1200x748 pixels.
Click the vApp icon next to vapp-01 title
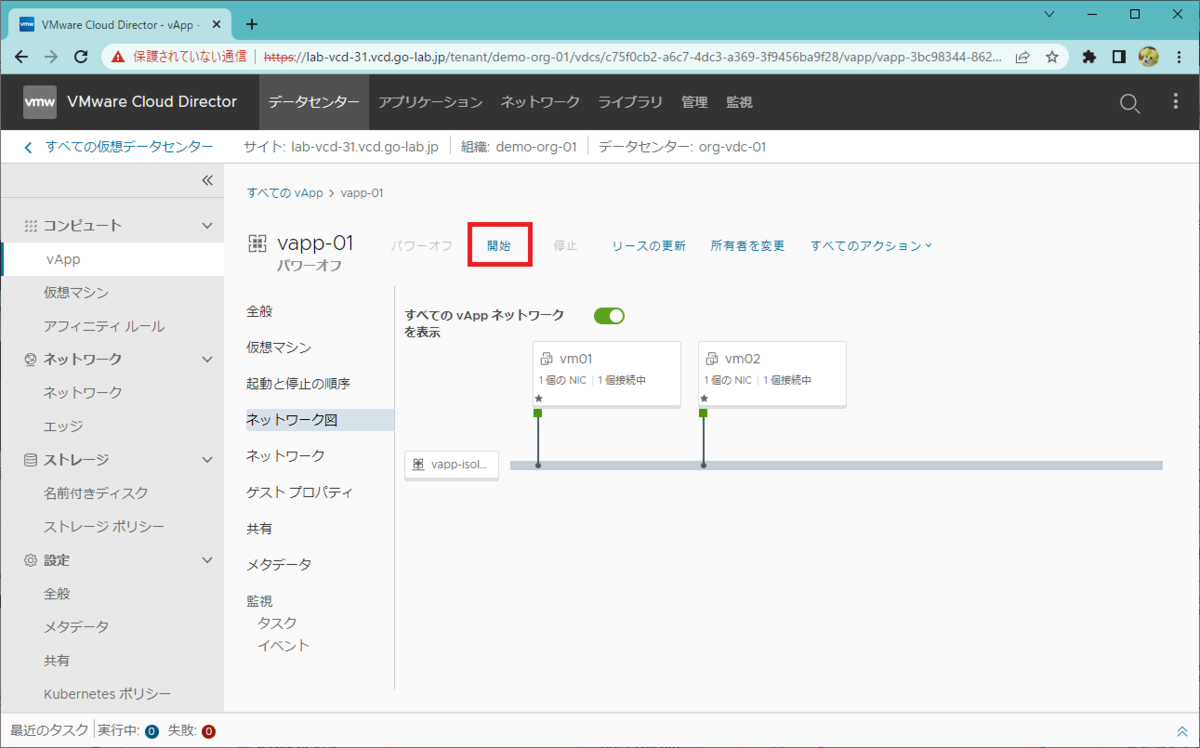[x=257, y=243]
